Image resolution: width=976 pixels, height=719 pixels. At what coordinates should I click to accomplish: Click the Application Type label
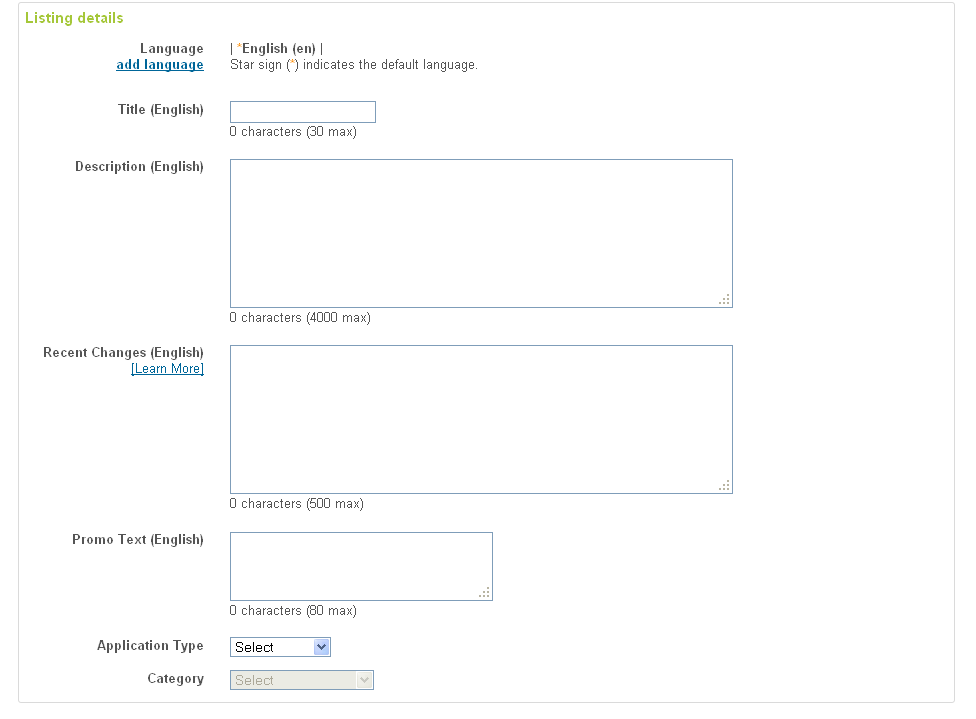pos(150,646)
